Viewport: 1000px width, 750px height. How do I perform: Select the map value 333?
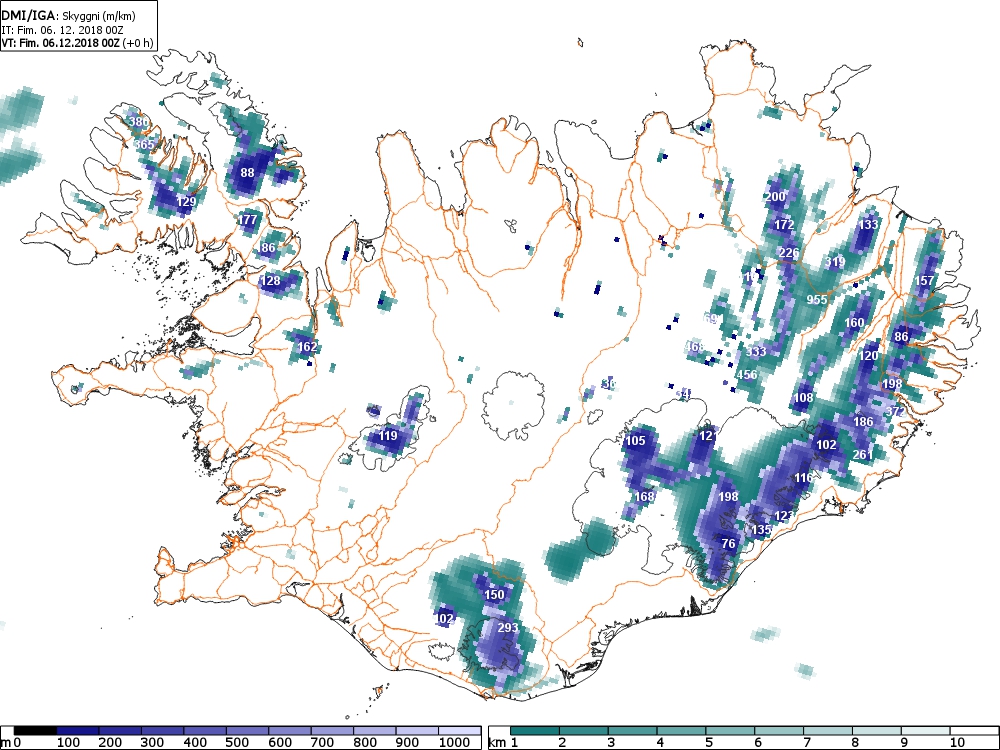pyautogui.click(x=756, y=351)
